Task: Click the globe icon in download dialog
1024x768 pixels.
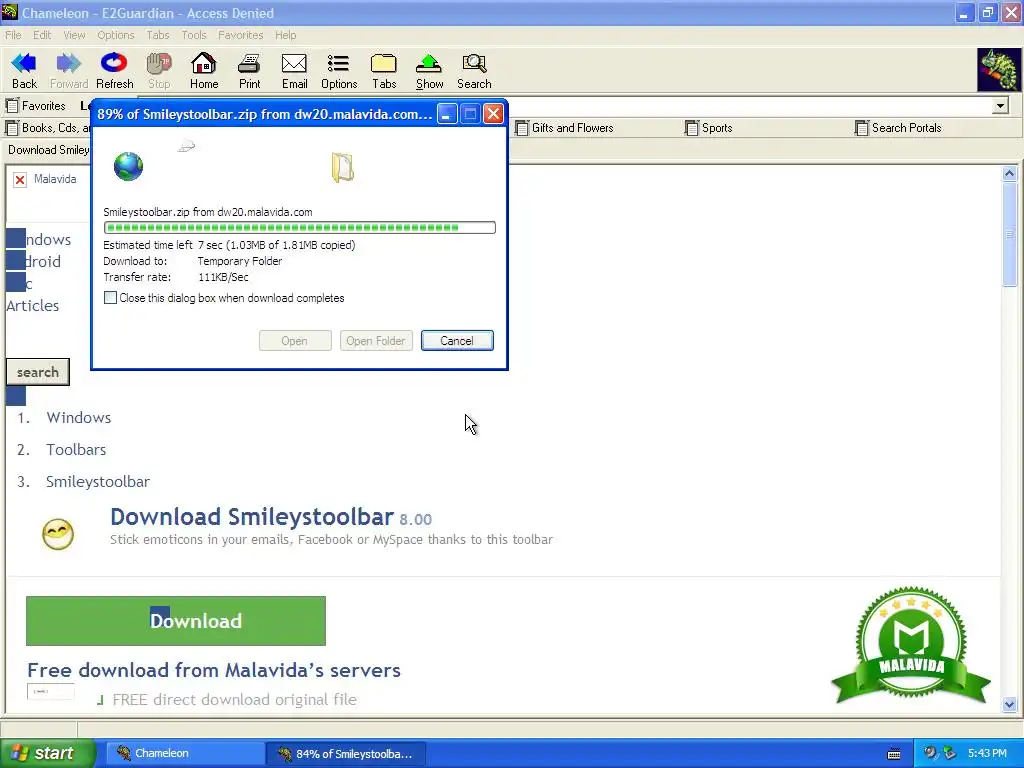Action: pos(128,167)
